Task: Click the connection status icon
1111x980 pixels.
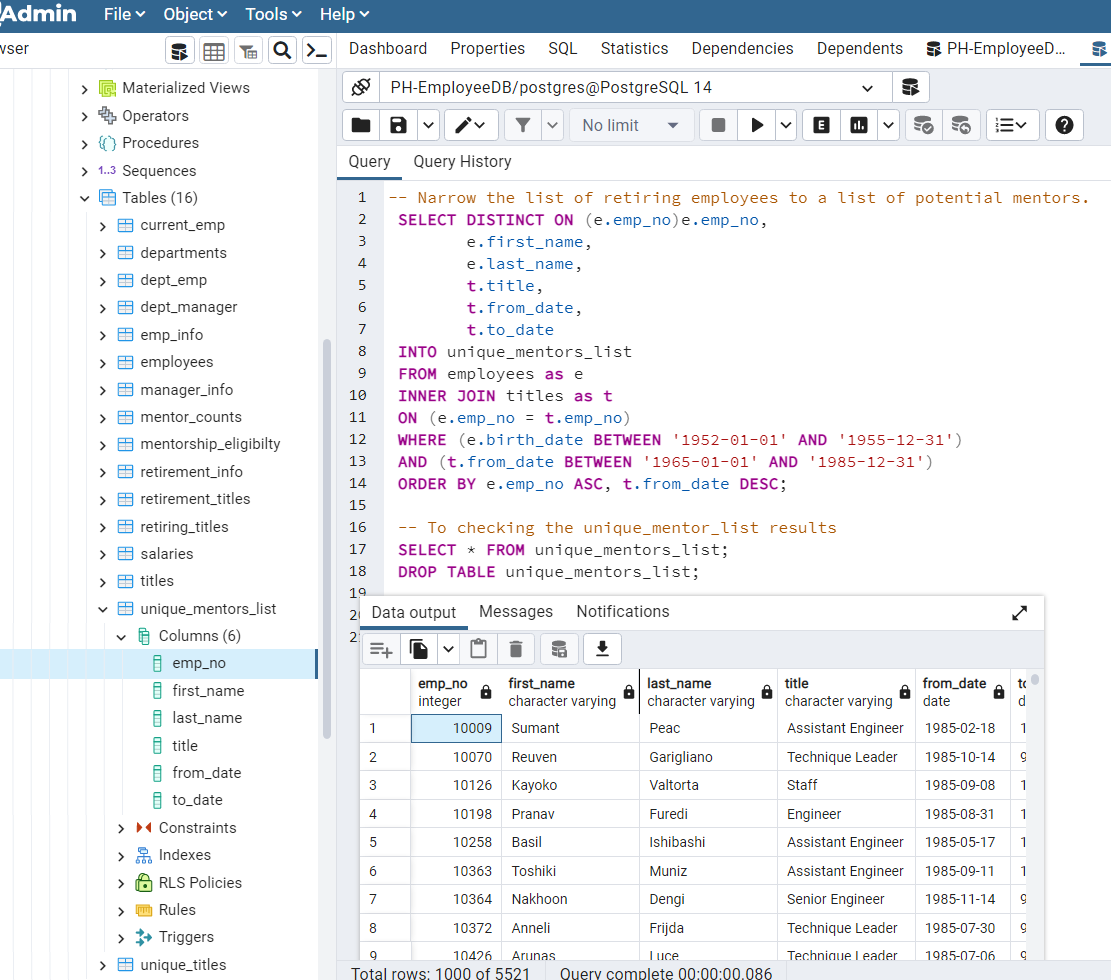Action: coord(361,87)
